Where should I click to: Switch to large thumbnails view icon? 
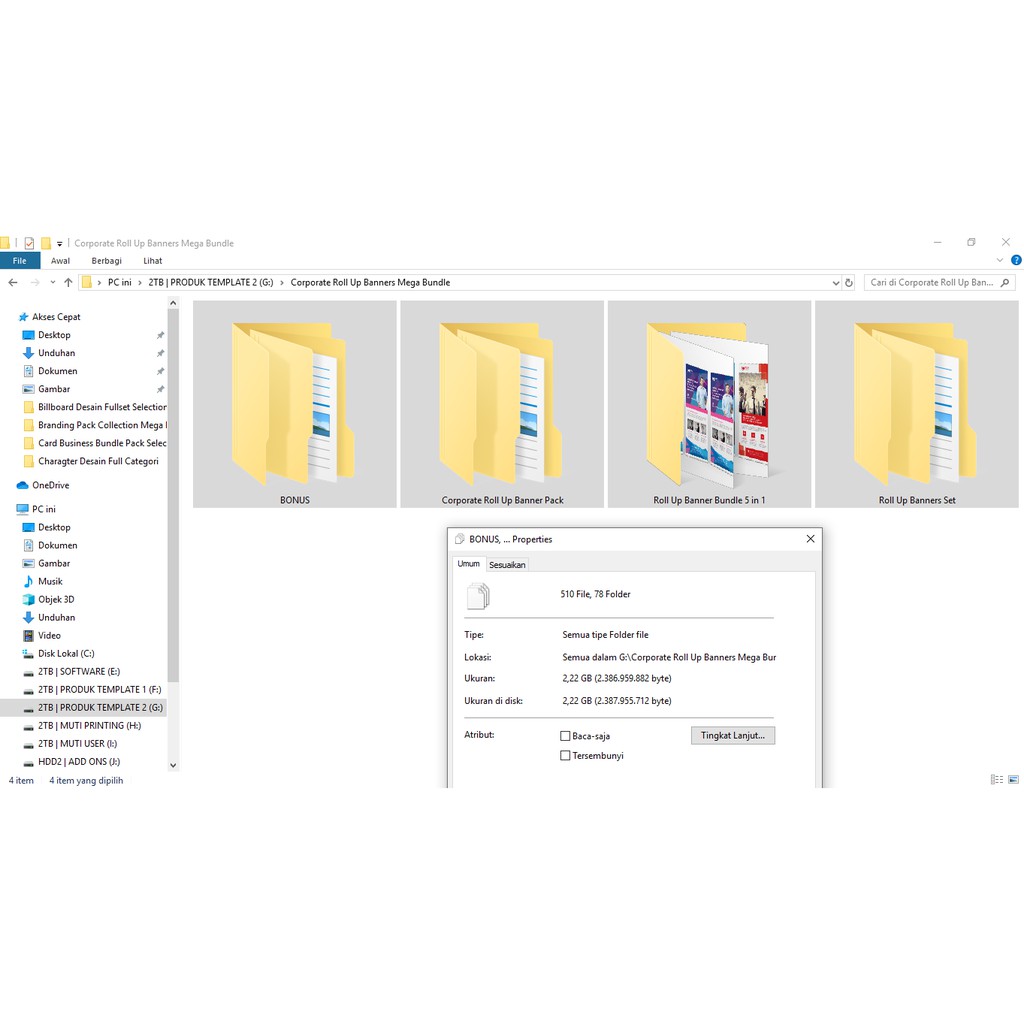tap(1013, 780)
